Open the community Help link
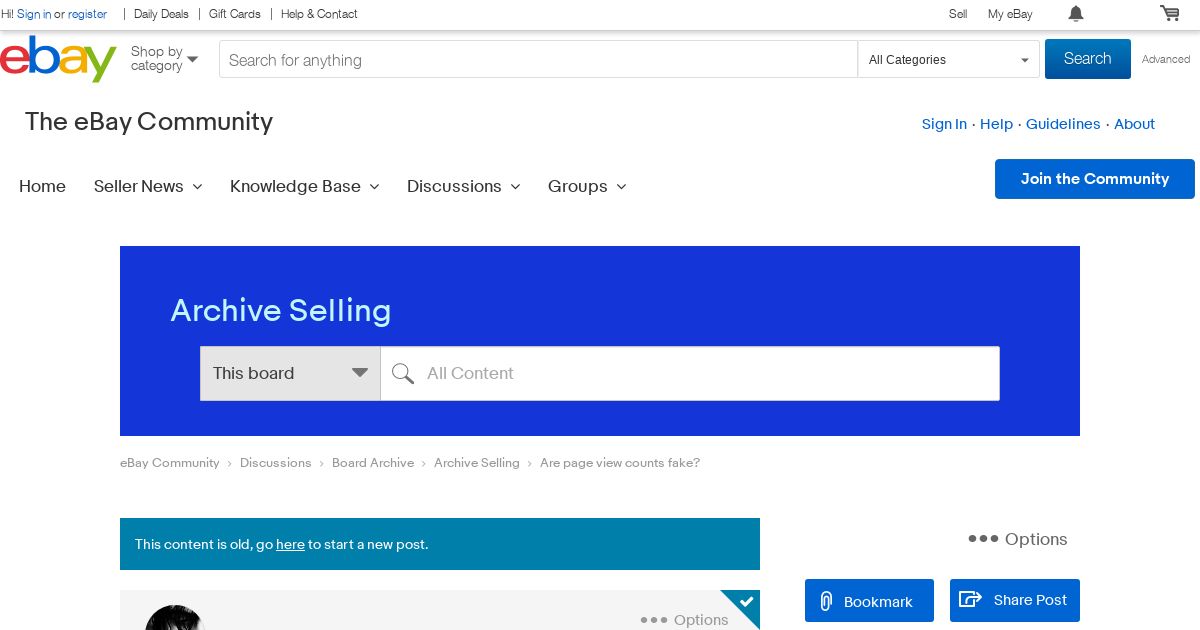The width and height of the screenshot is (1200, 630). click(996, 124)
